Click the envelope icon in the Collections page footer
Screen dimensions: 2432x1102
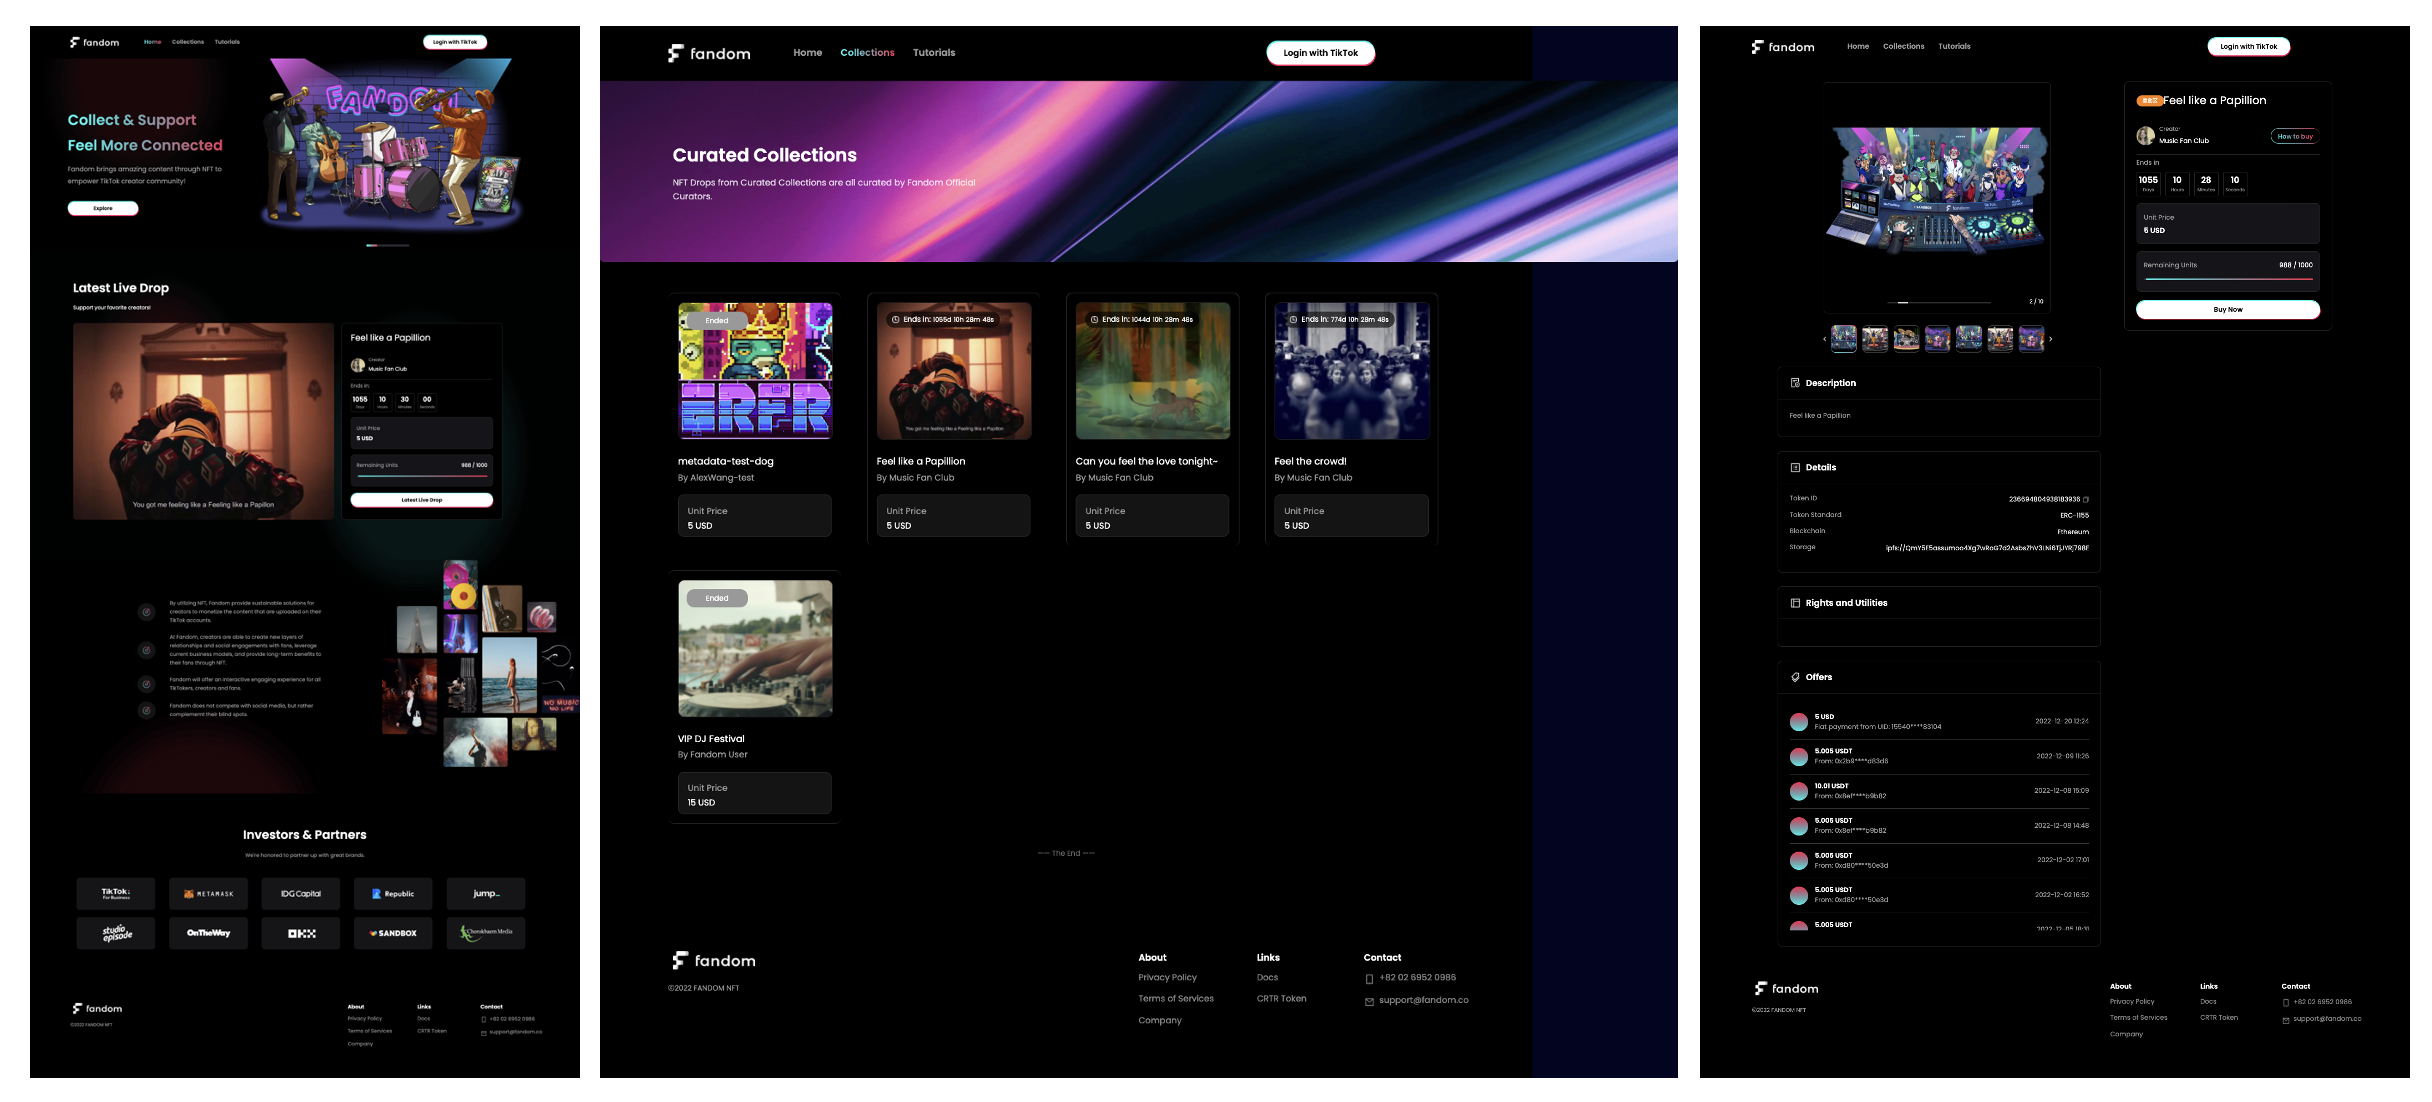point(1369,1001)
